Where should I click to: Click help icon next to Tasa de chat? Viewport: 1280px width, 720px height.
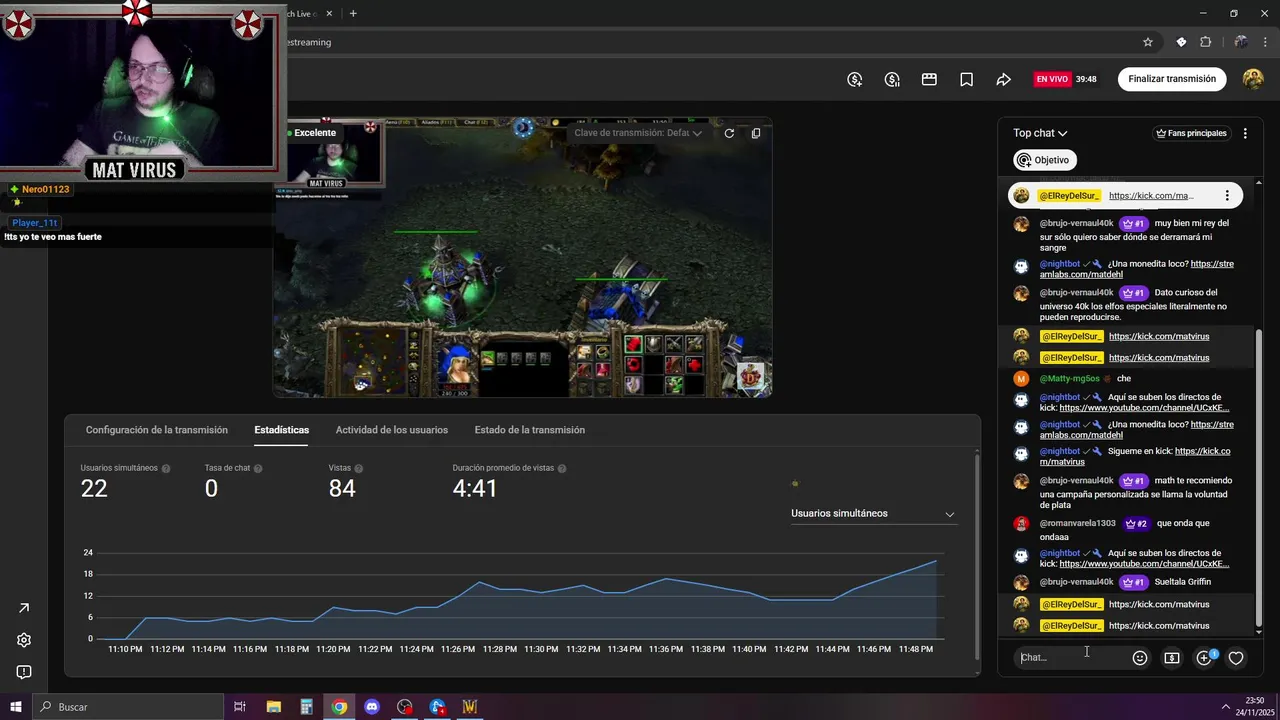click(x=258, y=469)
